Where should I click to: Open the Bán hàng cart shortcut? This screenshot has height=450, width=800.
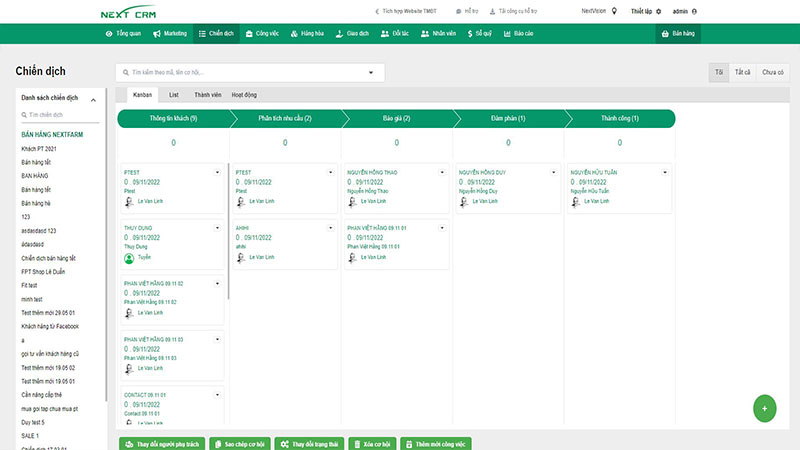click(x=676, y=33)
